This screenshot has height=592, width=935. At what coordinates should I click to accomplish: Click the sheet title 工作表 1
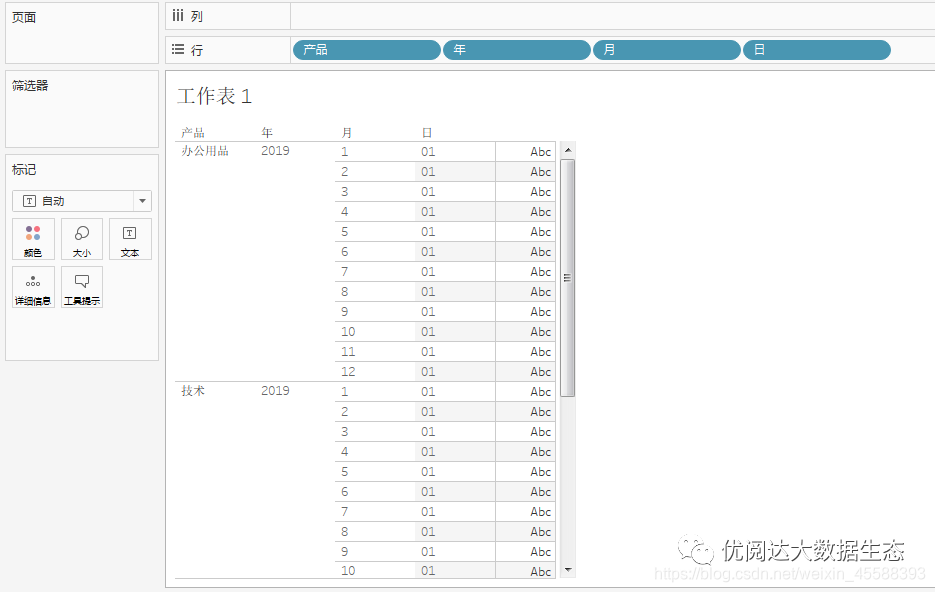pos(215,96)
